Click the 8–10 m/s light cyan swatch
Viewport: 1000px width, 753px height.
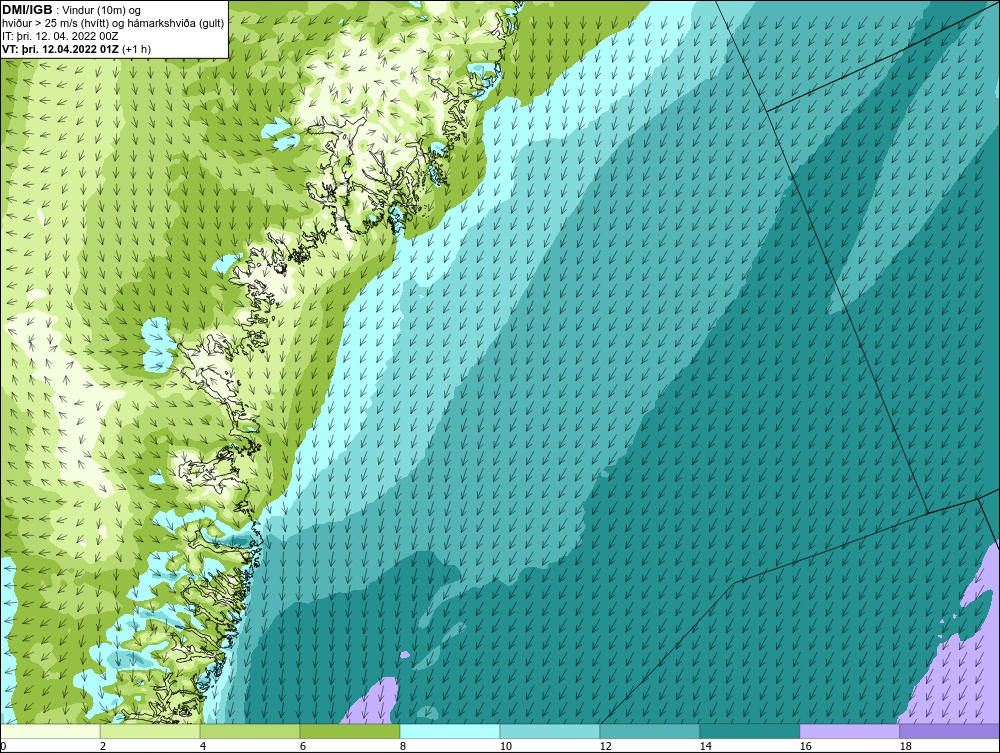click(450, 731)
